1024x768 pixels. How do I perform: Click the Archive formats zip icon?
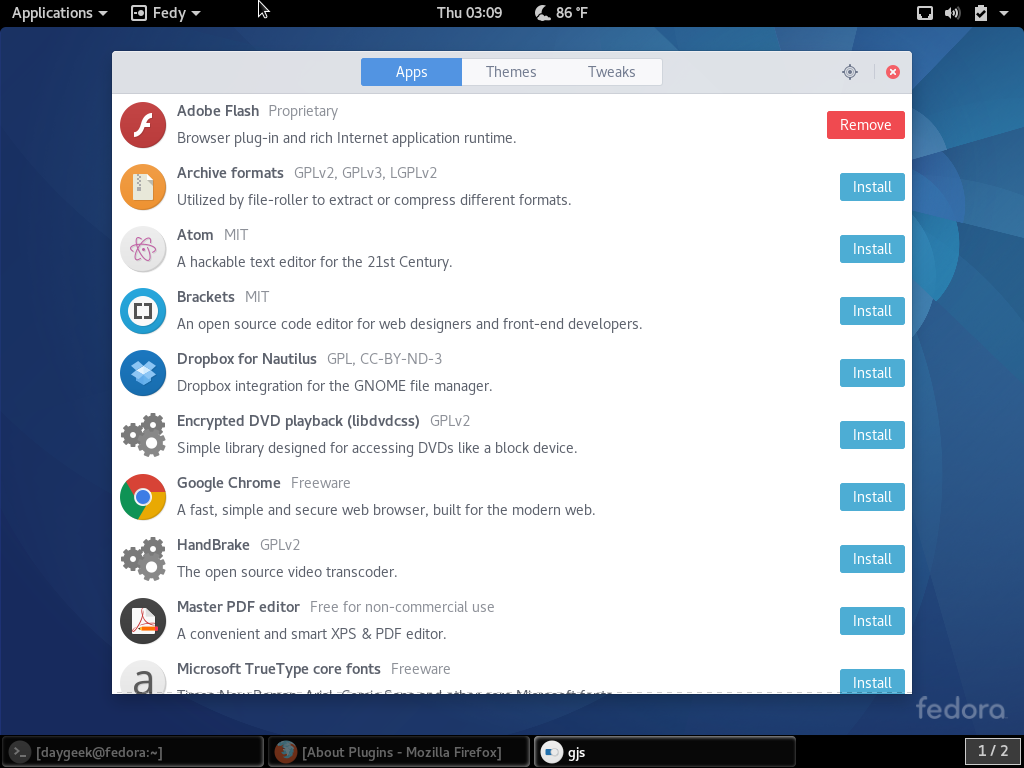[x=143, y=187]
